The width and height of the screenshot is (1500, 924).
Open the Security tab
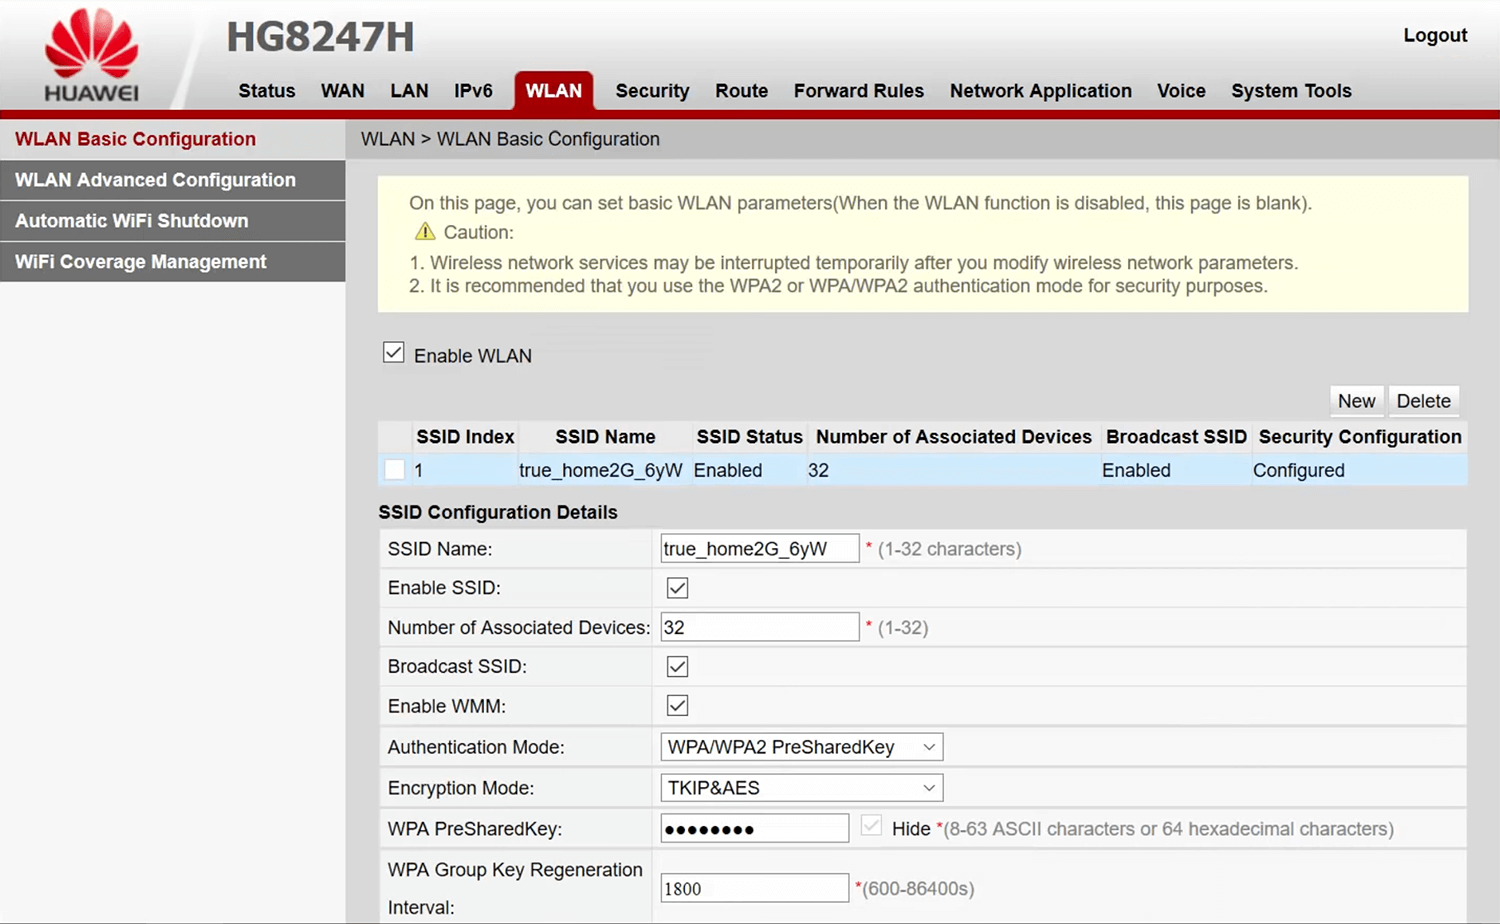point(652,91)
